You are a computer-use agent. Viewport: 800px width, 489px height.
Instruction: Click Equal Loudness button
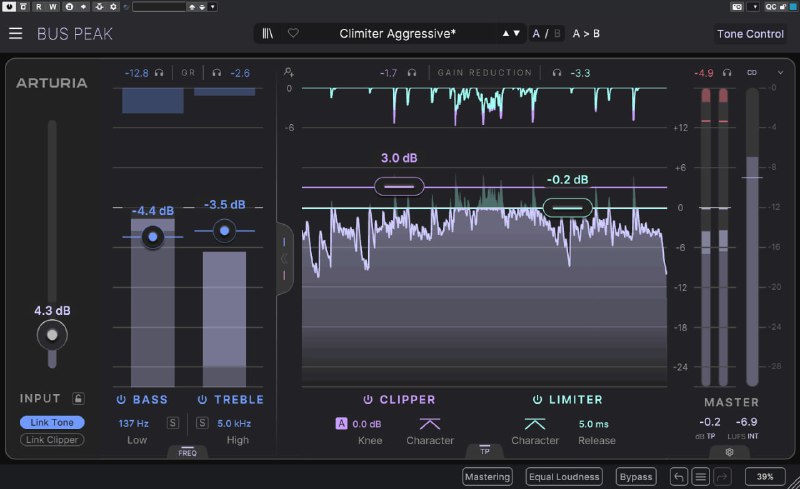pos(564,477)
